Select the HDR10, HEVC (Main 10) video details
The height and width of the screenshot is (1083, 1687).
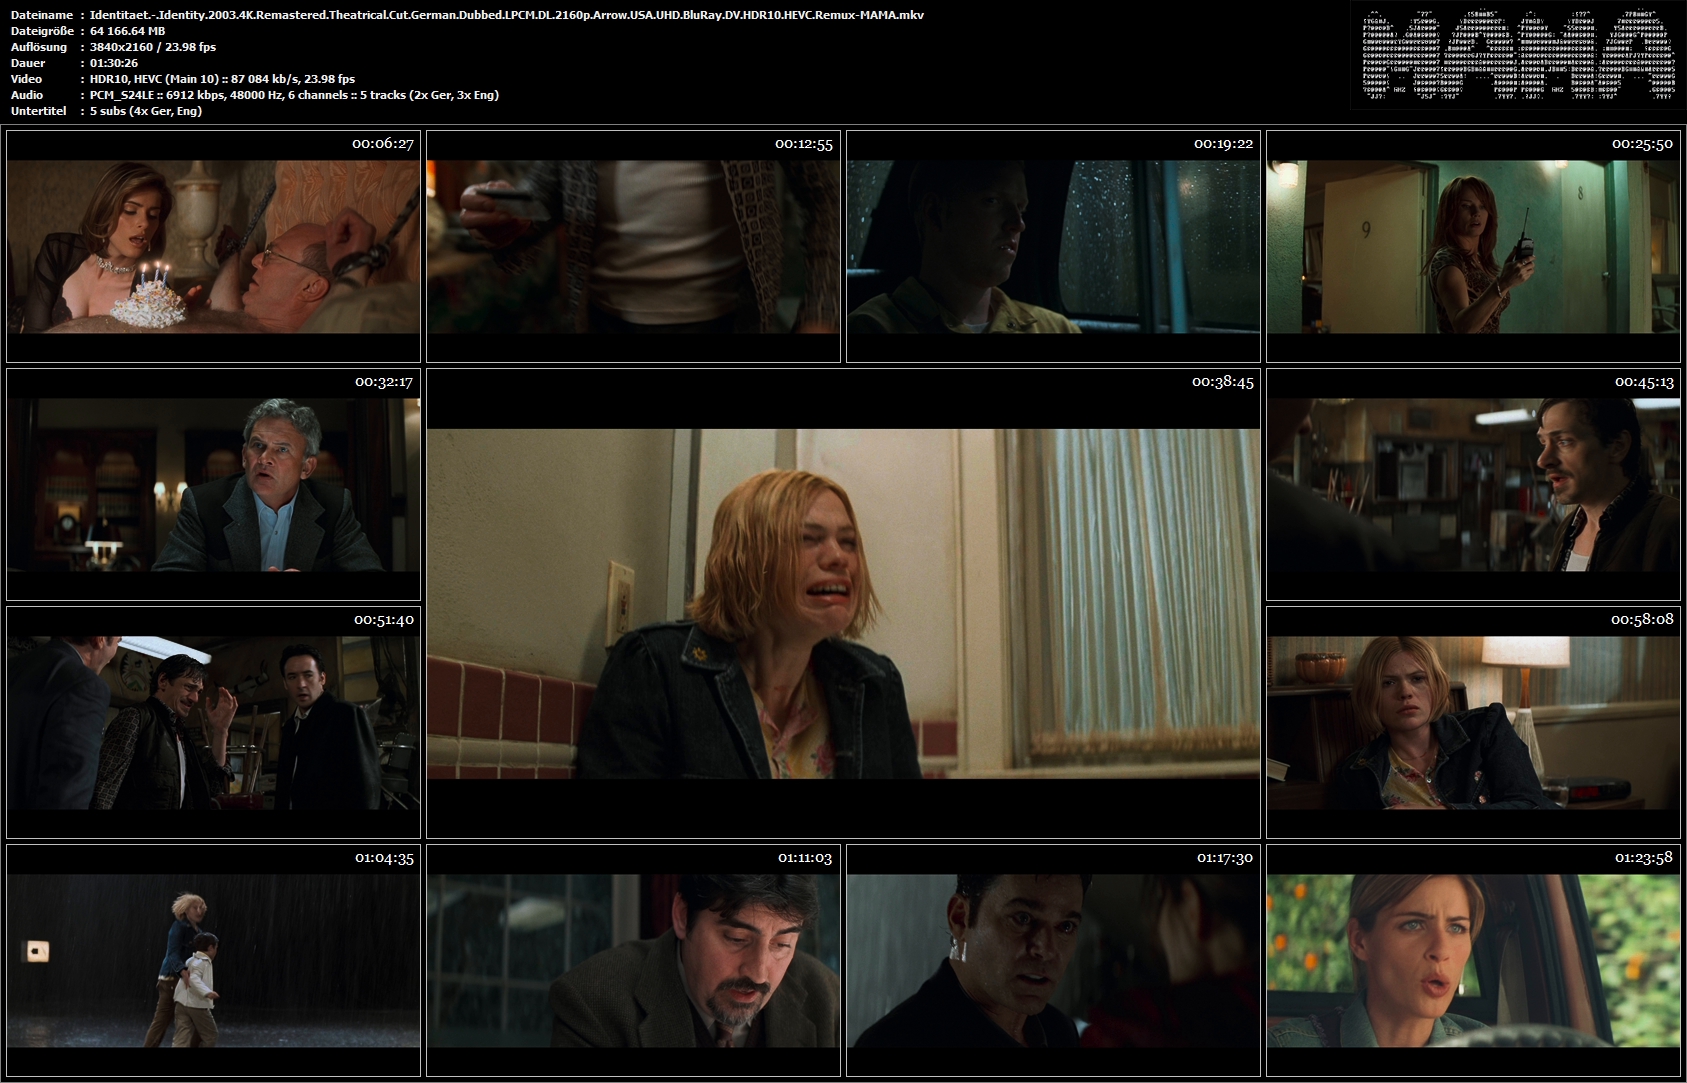[x=223, y=79]
